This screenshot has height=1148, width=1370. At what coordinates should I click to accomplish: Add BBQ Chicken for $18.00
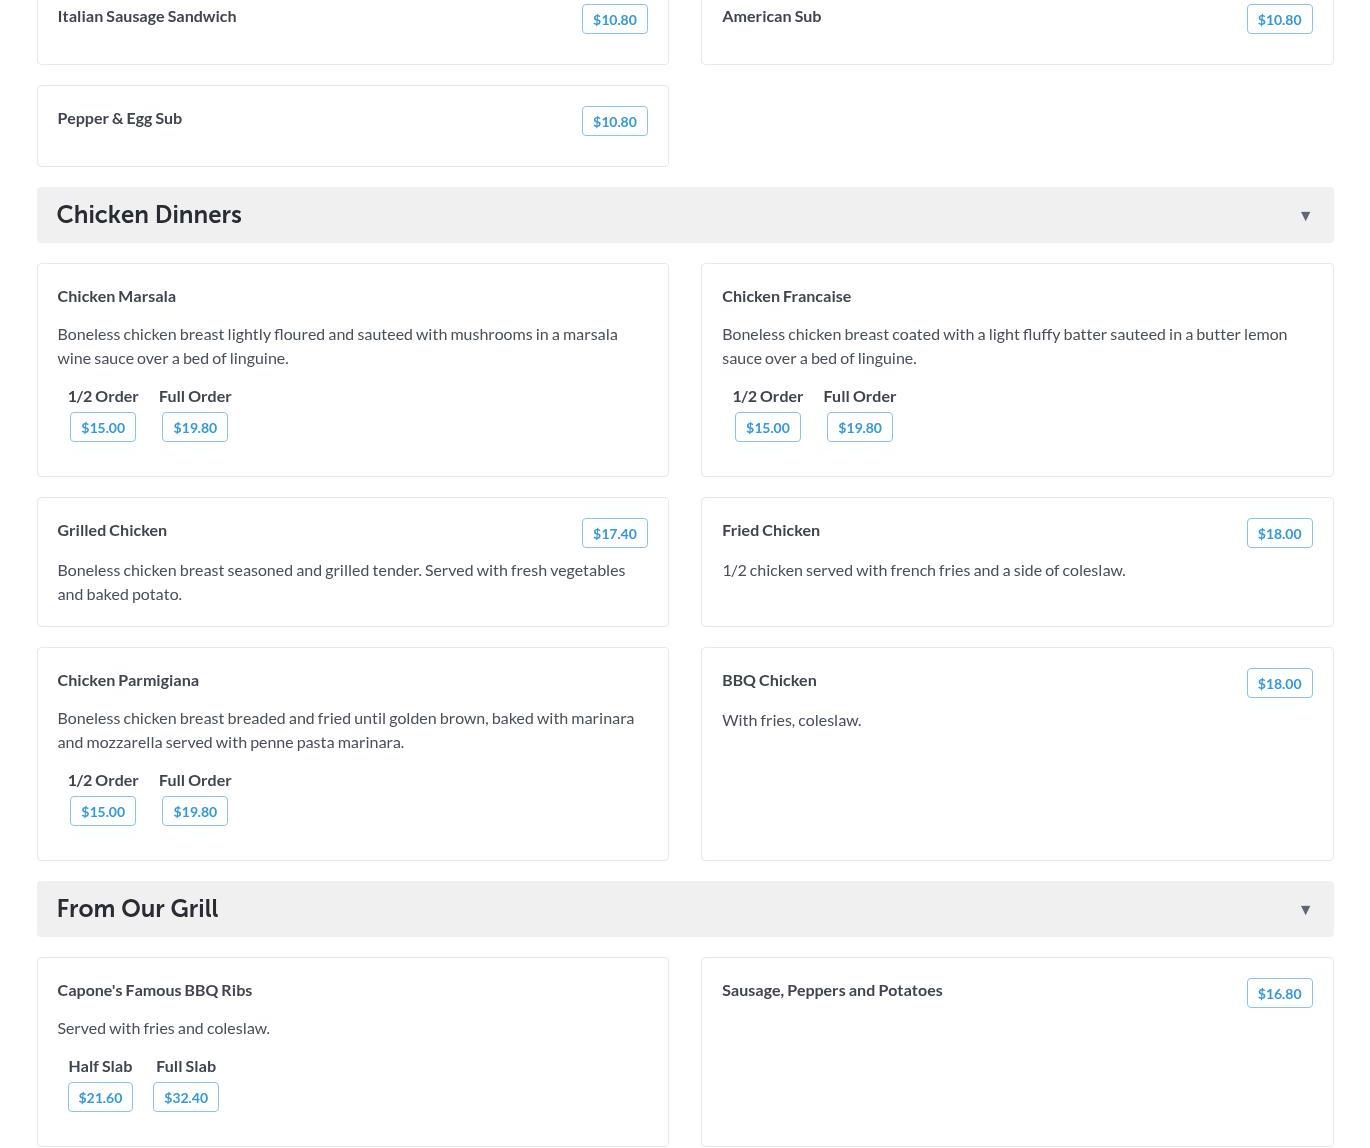tap(1279, 684)
